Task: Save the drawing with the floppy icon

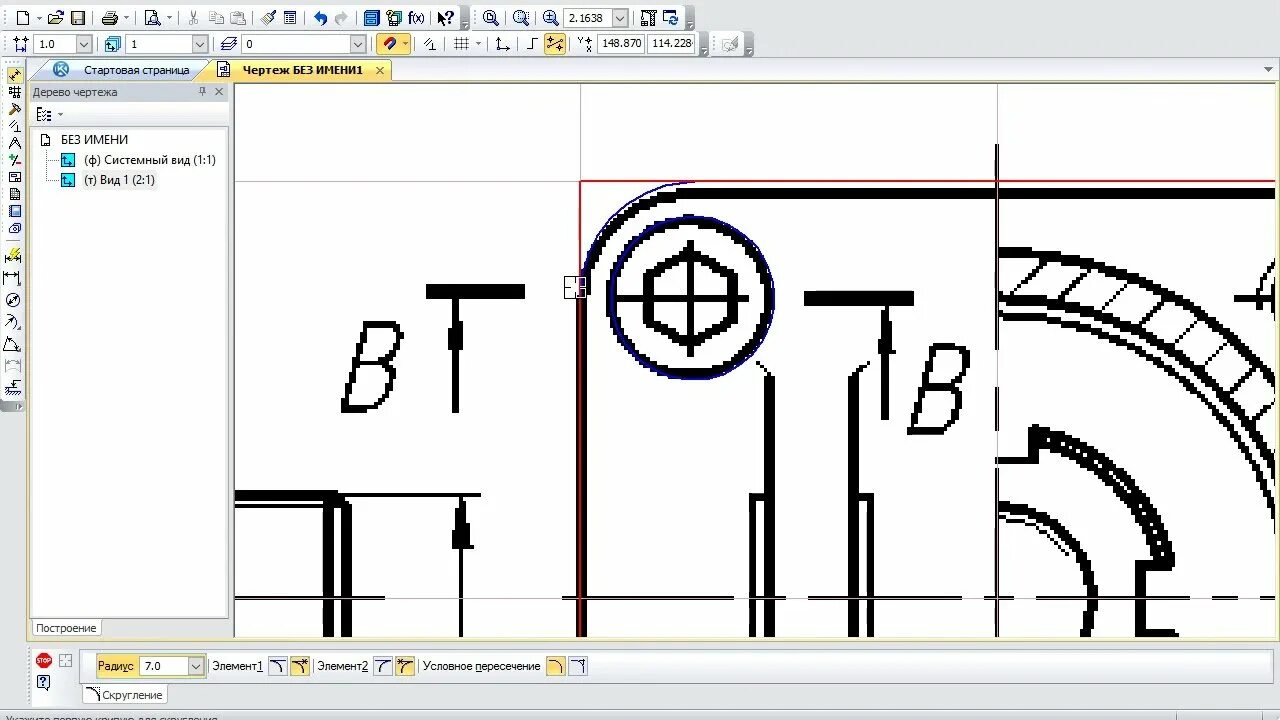Action: [78, 18]
